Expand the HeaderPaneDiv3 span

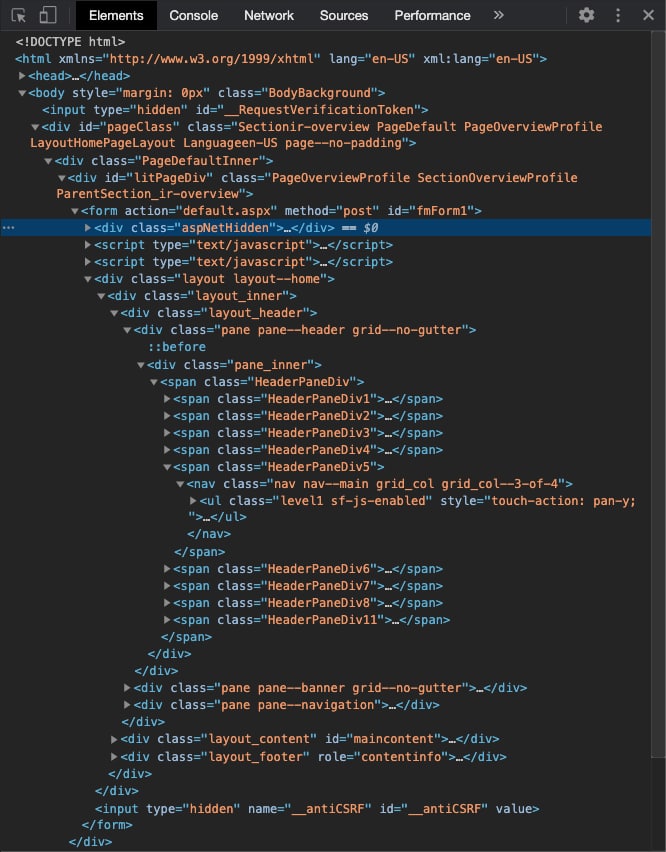pos(167,433)
